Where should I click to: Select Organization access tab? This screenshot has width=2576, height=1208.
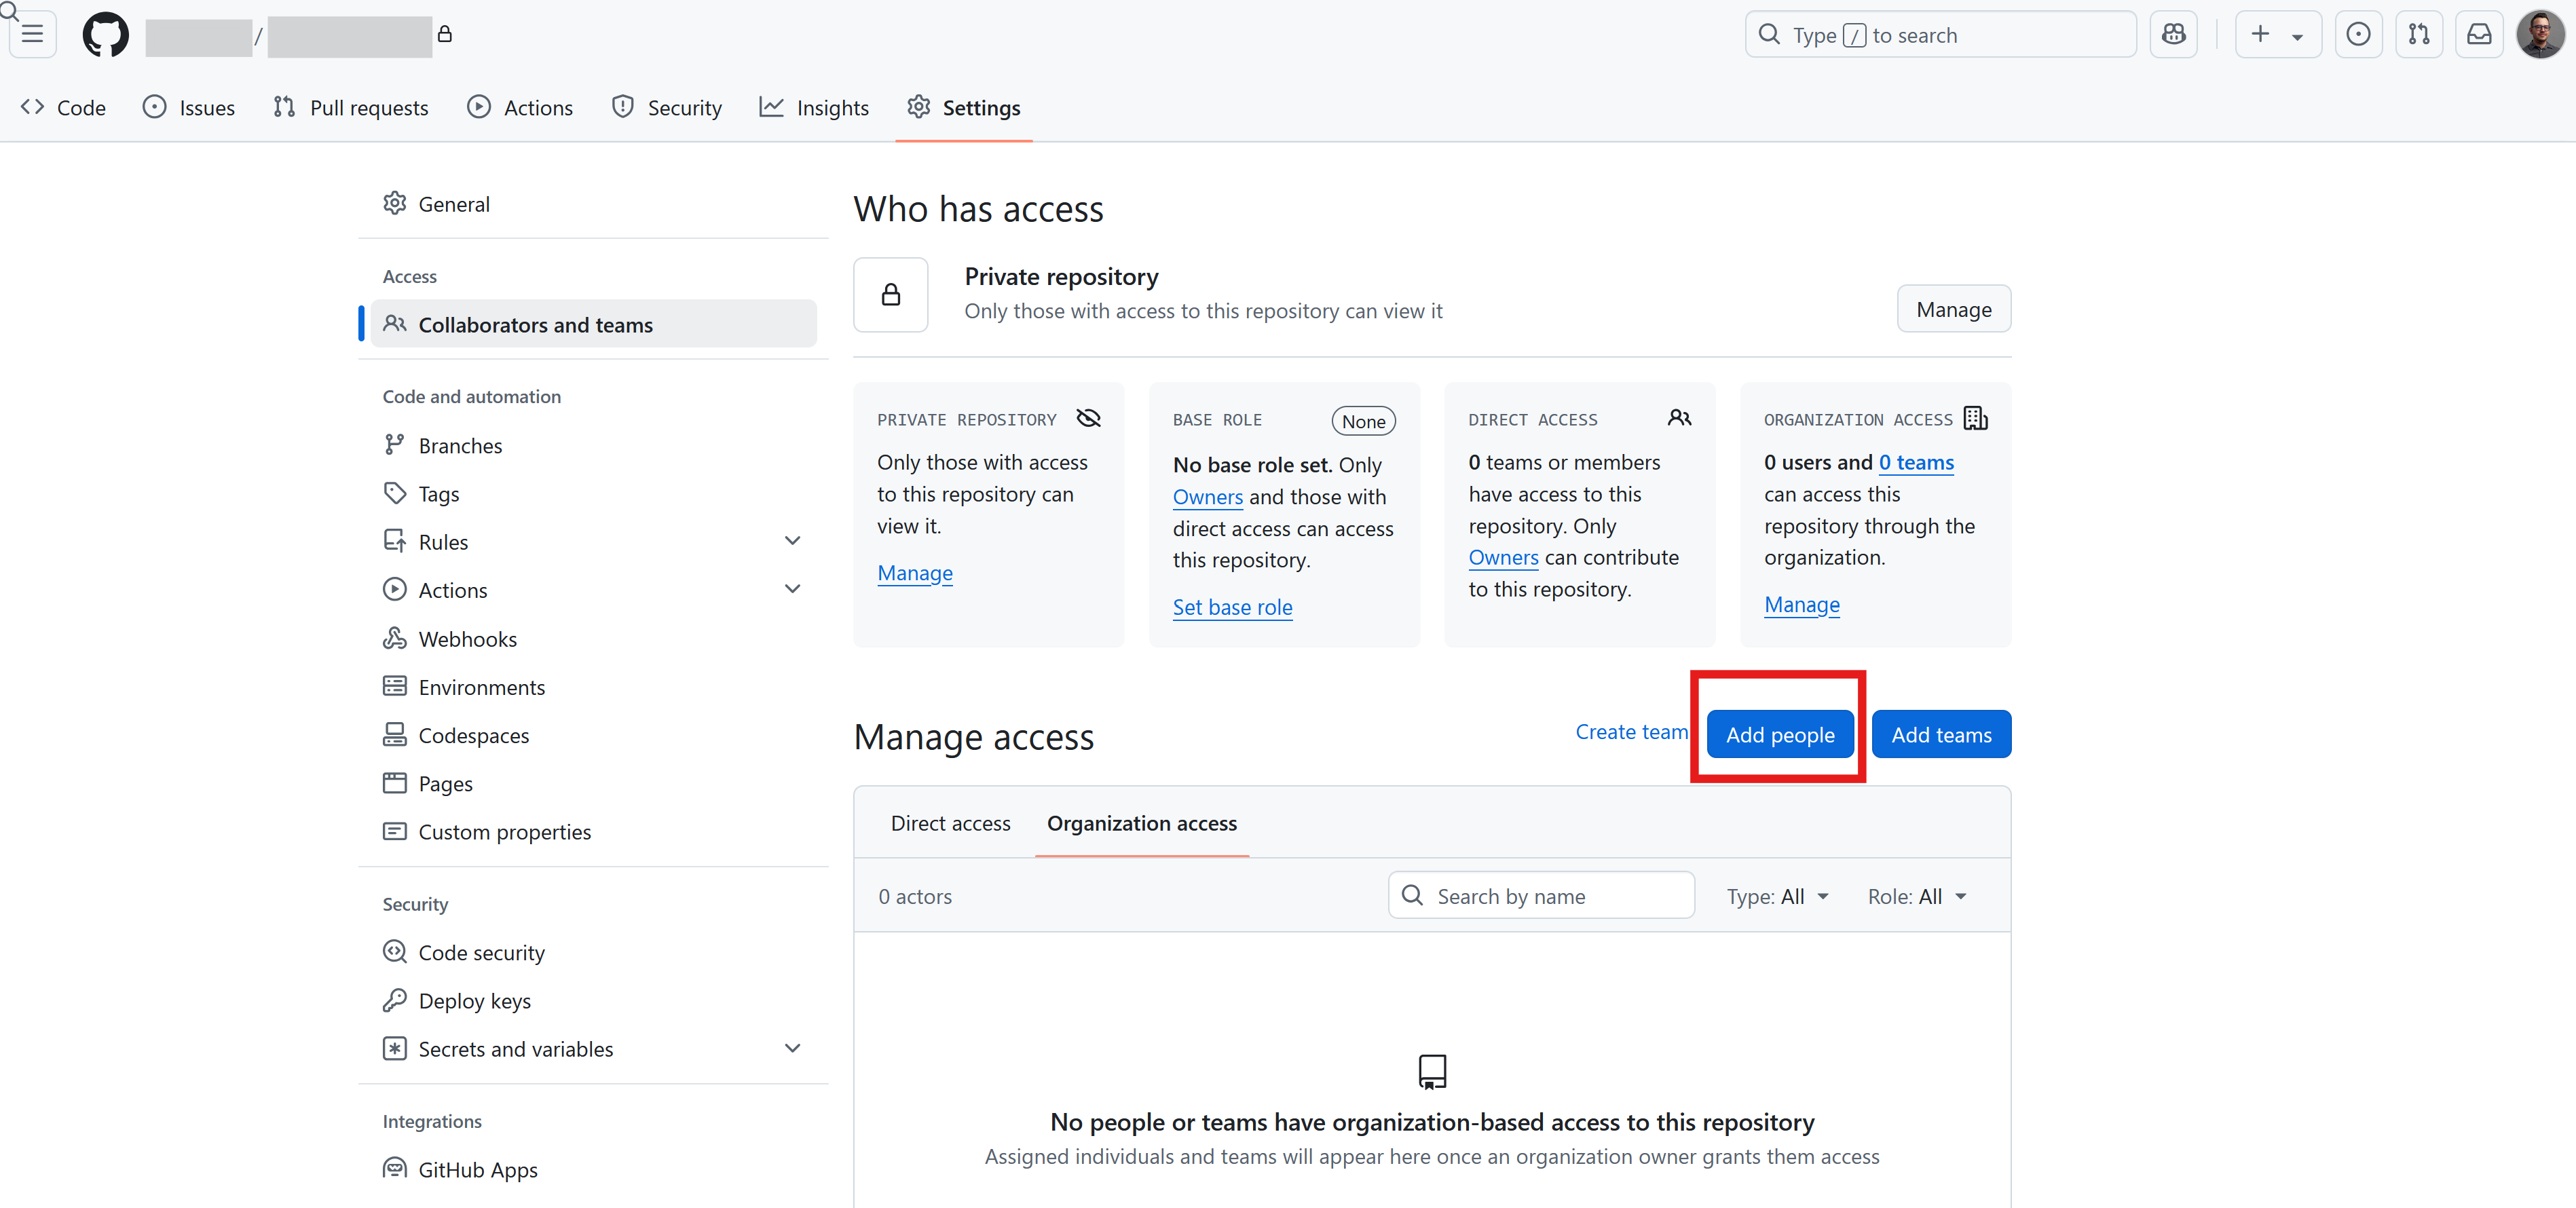click(x=1141, y=823)
